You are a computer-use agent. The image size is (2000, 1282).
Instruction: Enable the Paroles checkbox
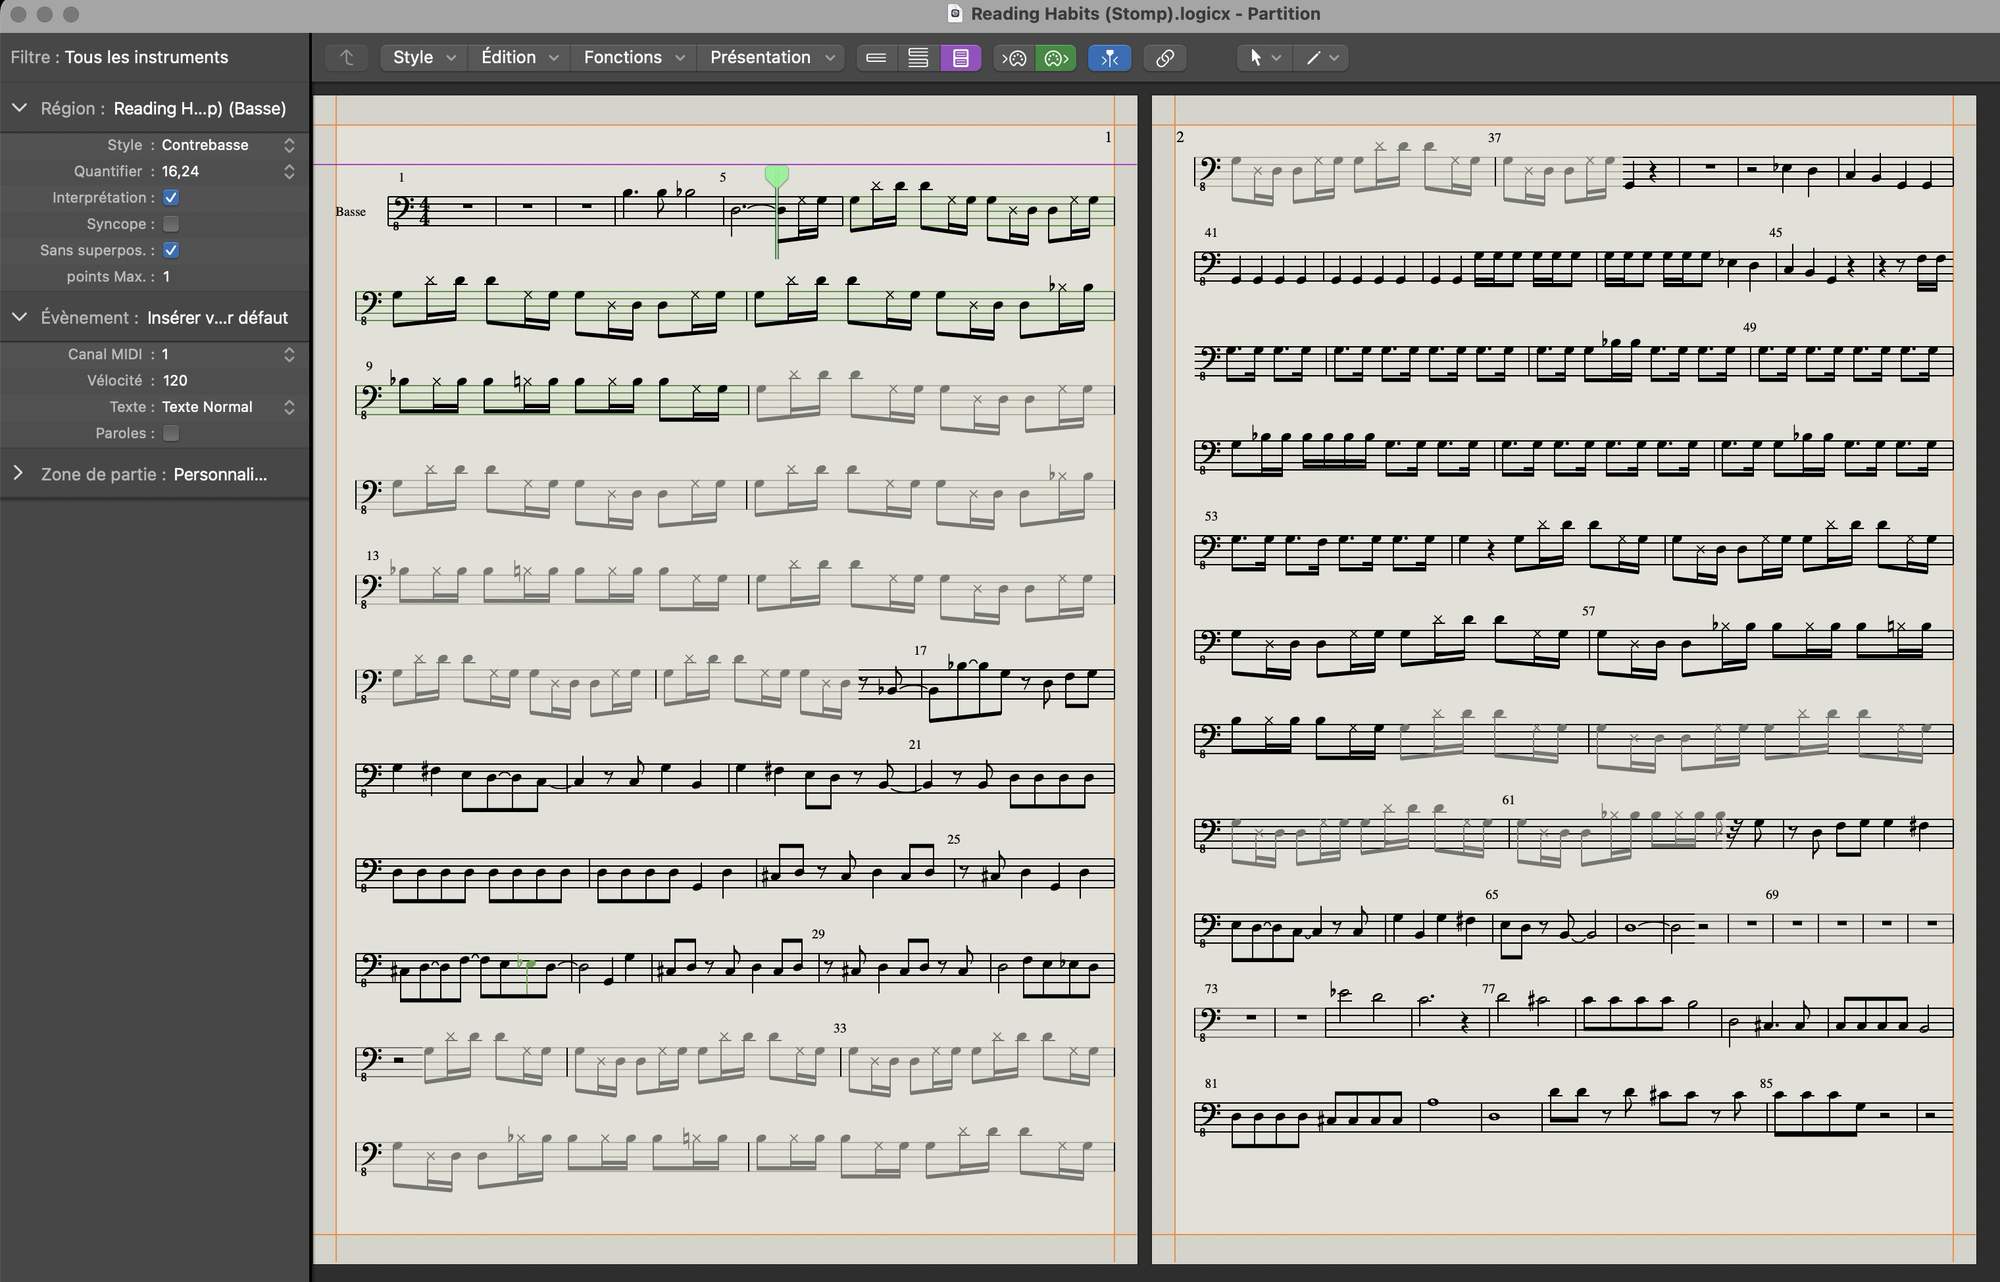(x=171, y=433)
